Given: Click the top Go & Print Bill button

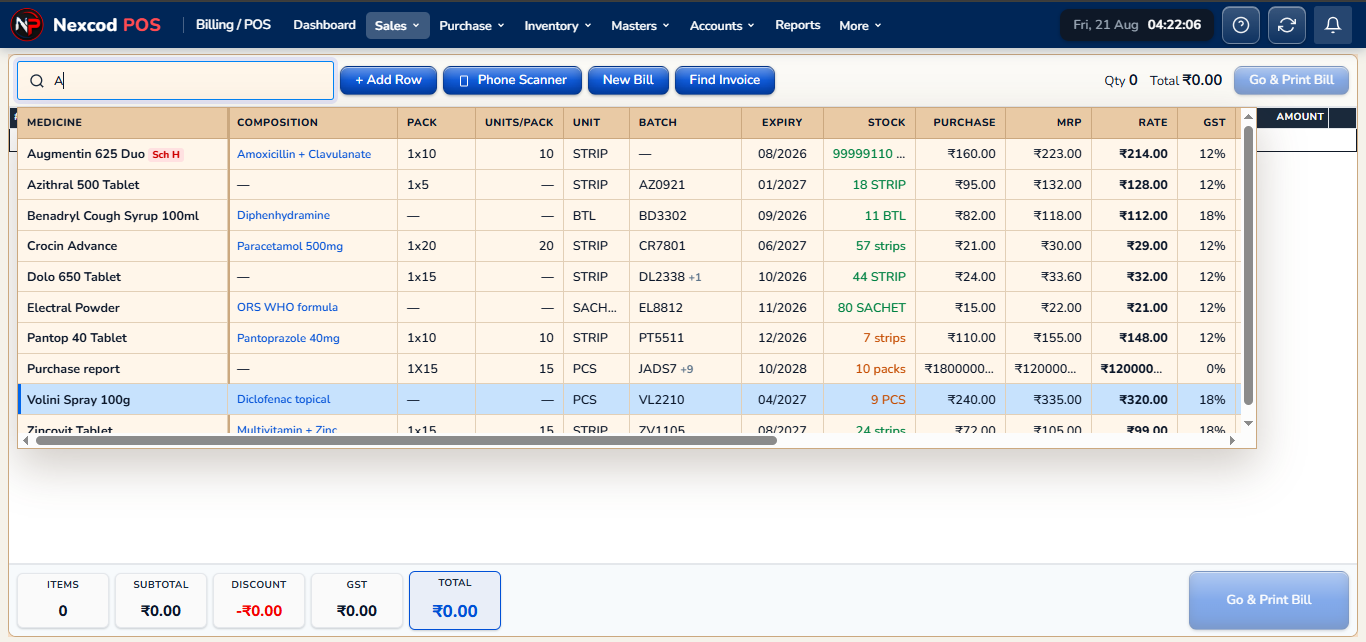Looking at the screenshot, I should (1291, 80).
